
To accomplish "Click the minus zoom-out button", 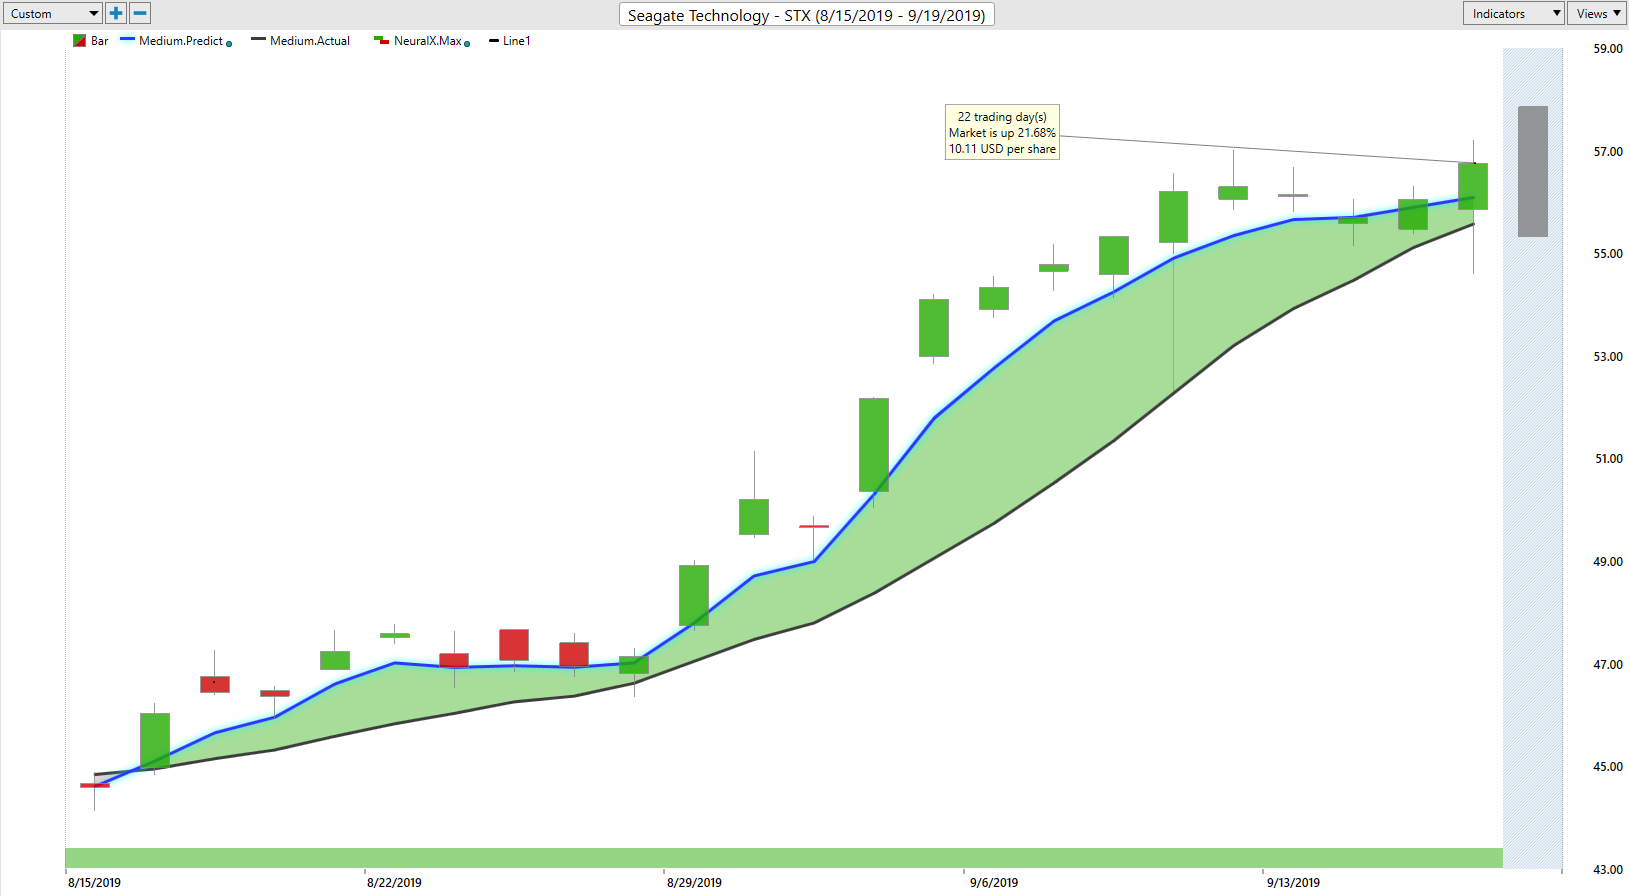I will (140, 13).
